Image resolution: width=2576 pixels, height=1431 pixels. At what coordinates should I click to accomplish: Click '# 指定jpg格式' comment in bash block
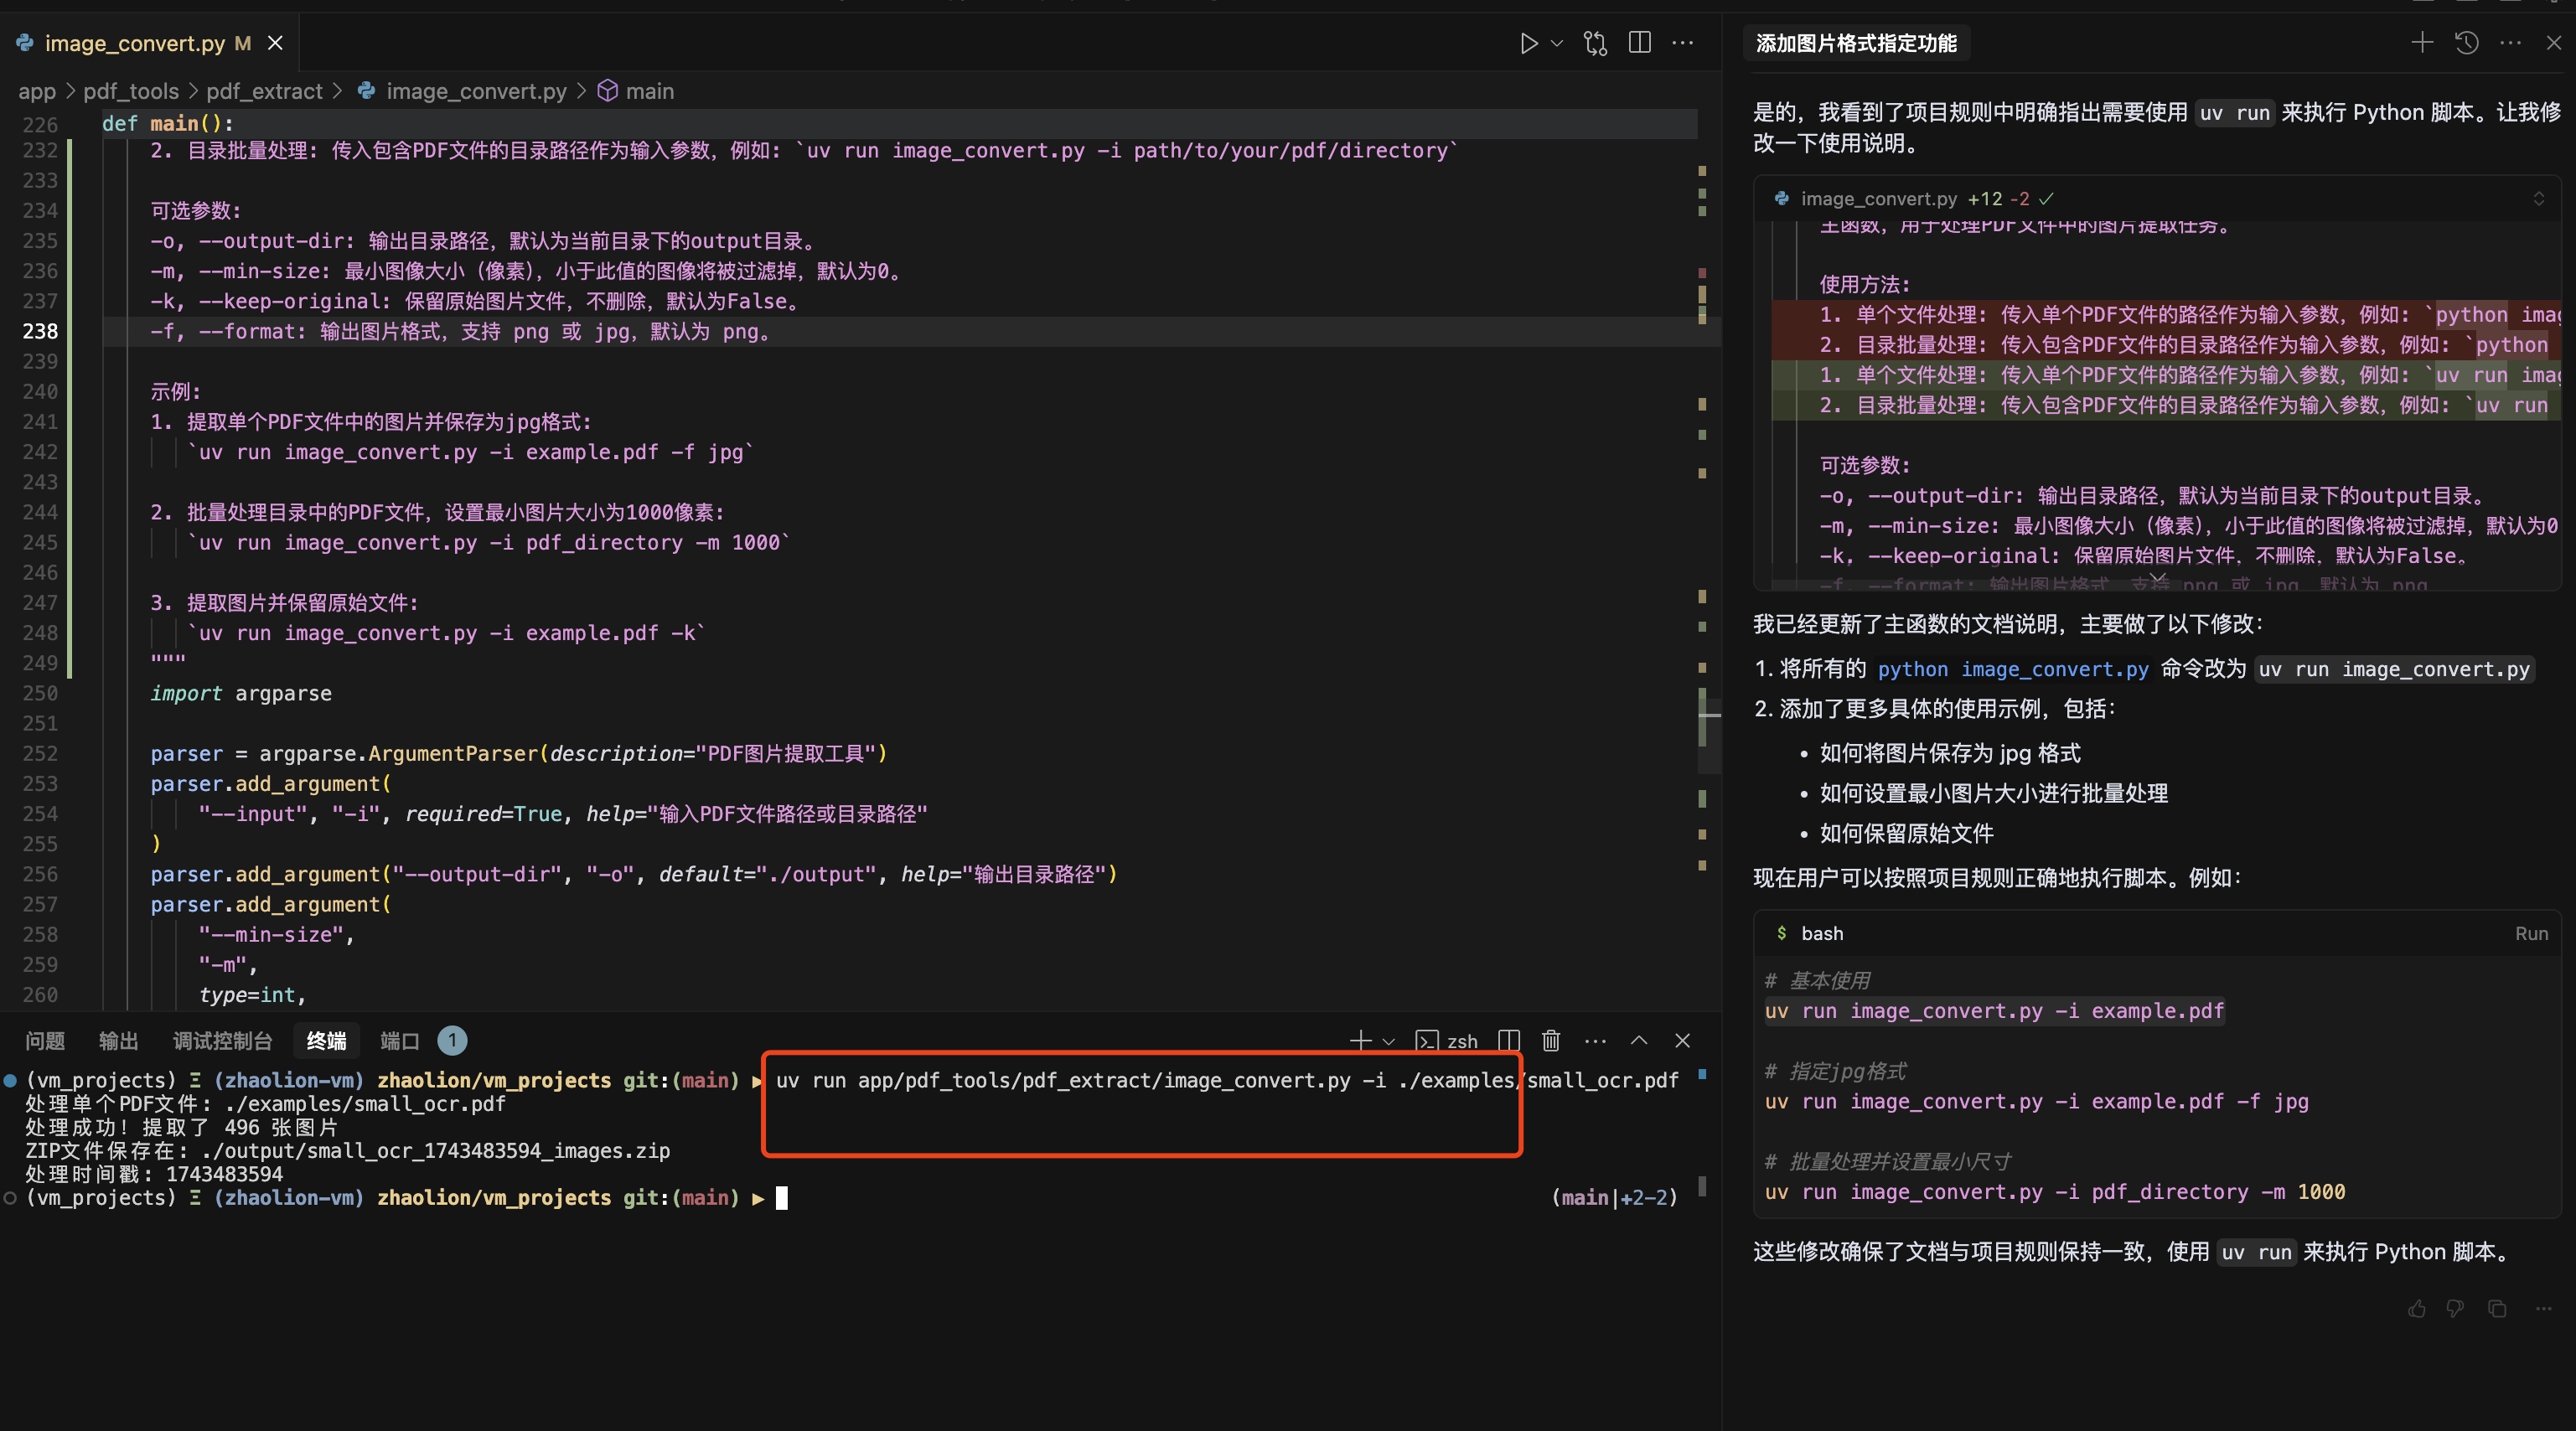[1835, 1071]
